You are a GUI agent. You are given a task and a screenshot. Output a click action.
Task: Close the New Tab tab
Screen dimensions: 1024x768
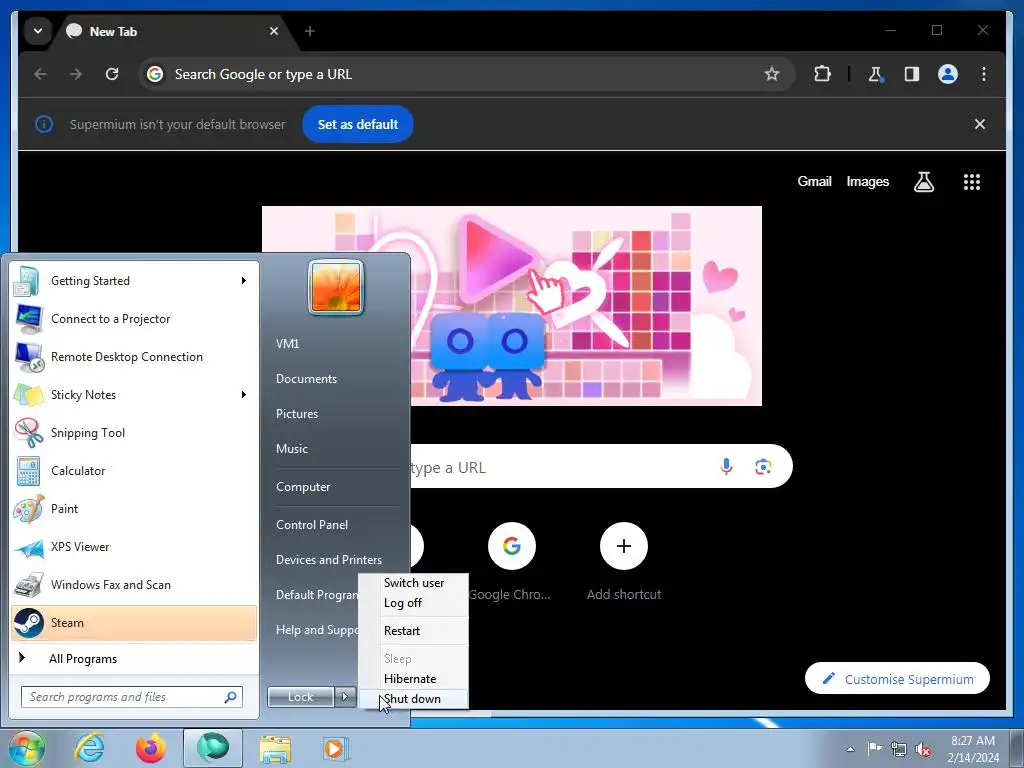coord(274,31)
